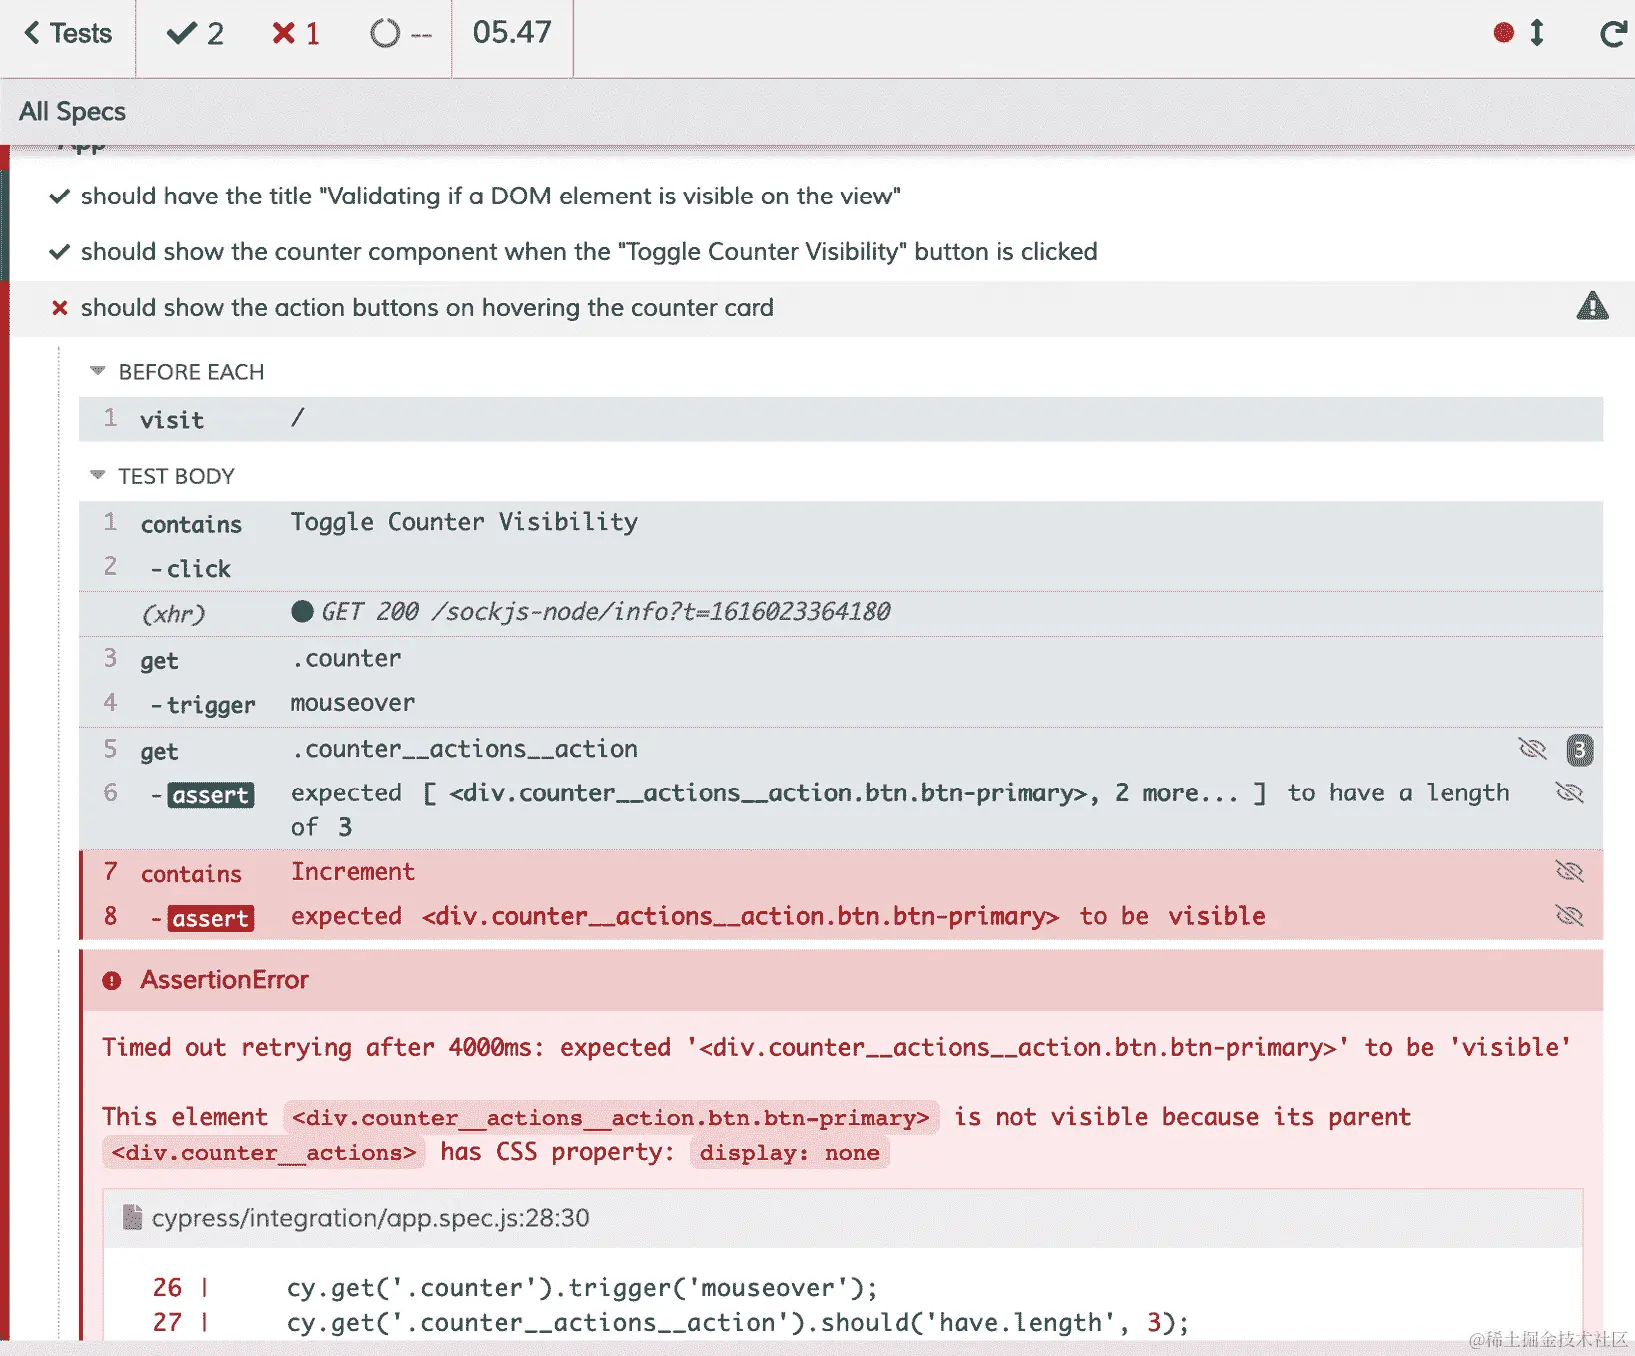Select the failed 'to be visible' assertion
This screenshot has height=1356, width=1635.
pyautogui.click(x=840, y=917)
